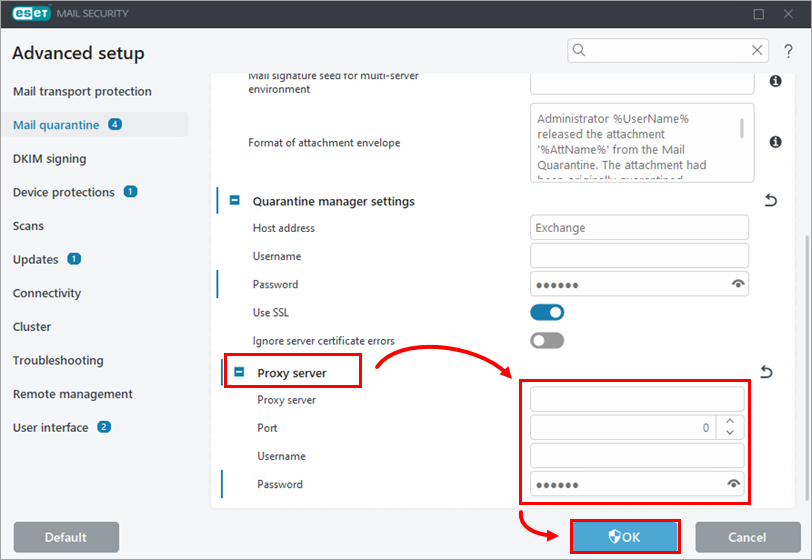Click info icon beside Mail signature seed
Image resolution: width=812 pixels, height=560 pixels.
pos(775,81)
